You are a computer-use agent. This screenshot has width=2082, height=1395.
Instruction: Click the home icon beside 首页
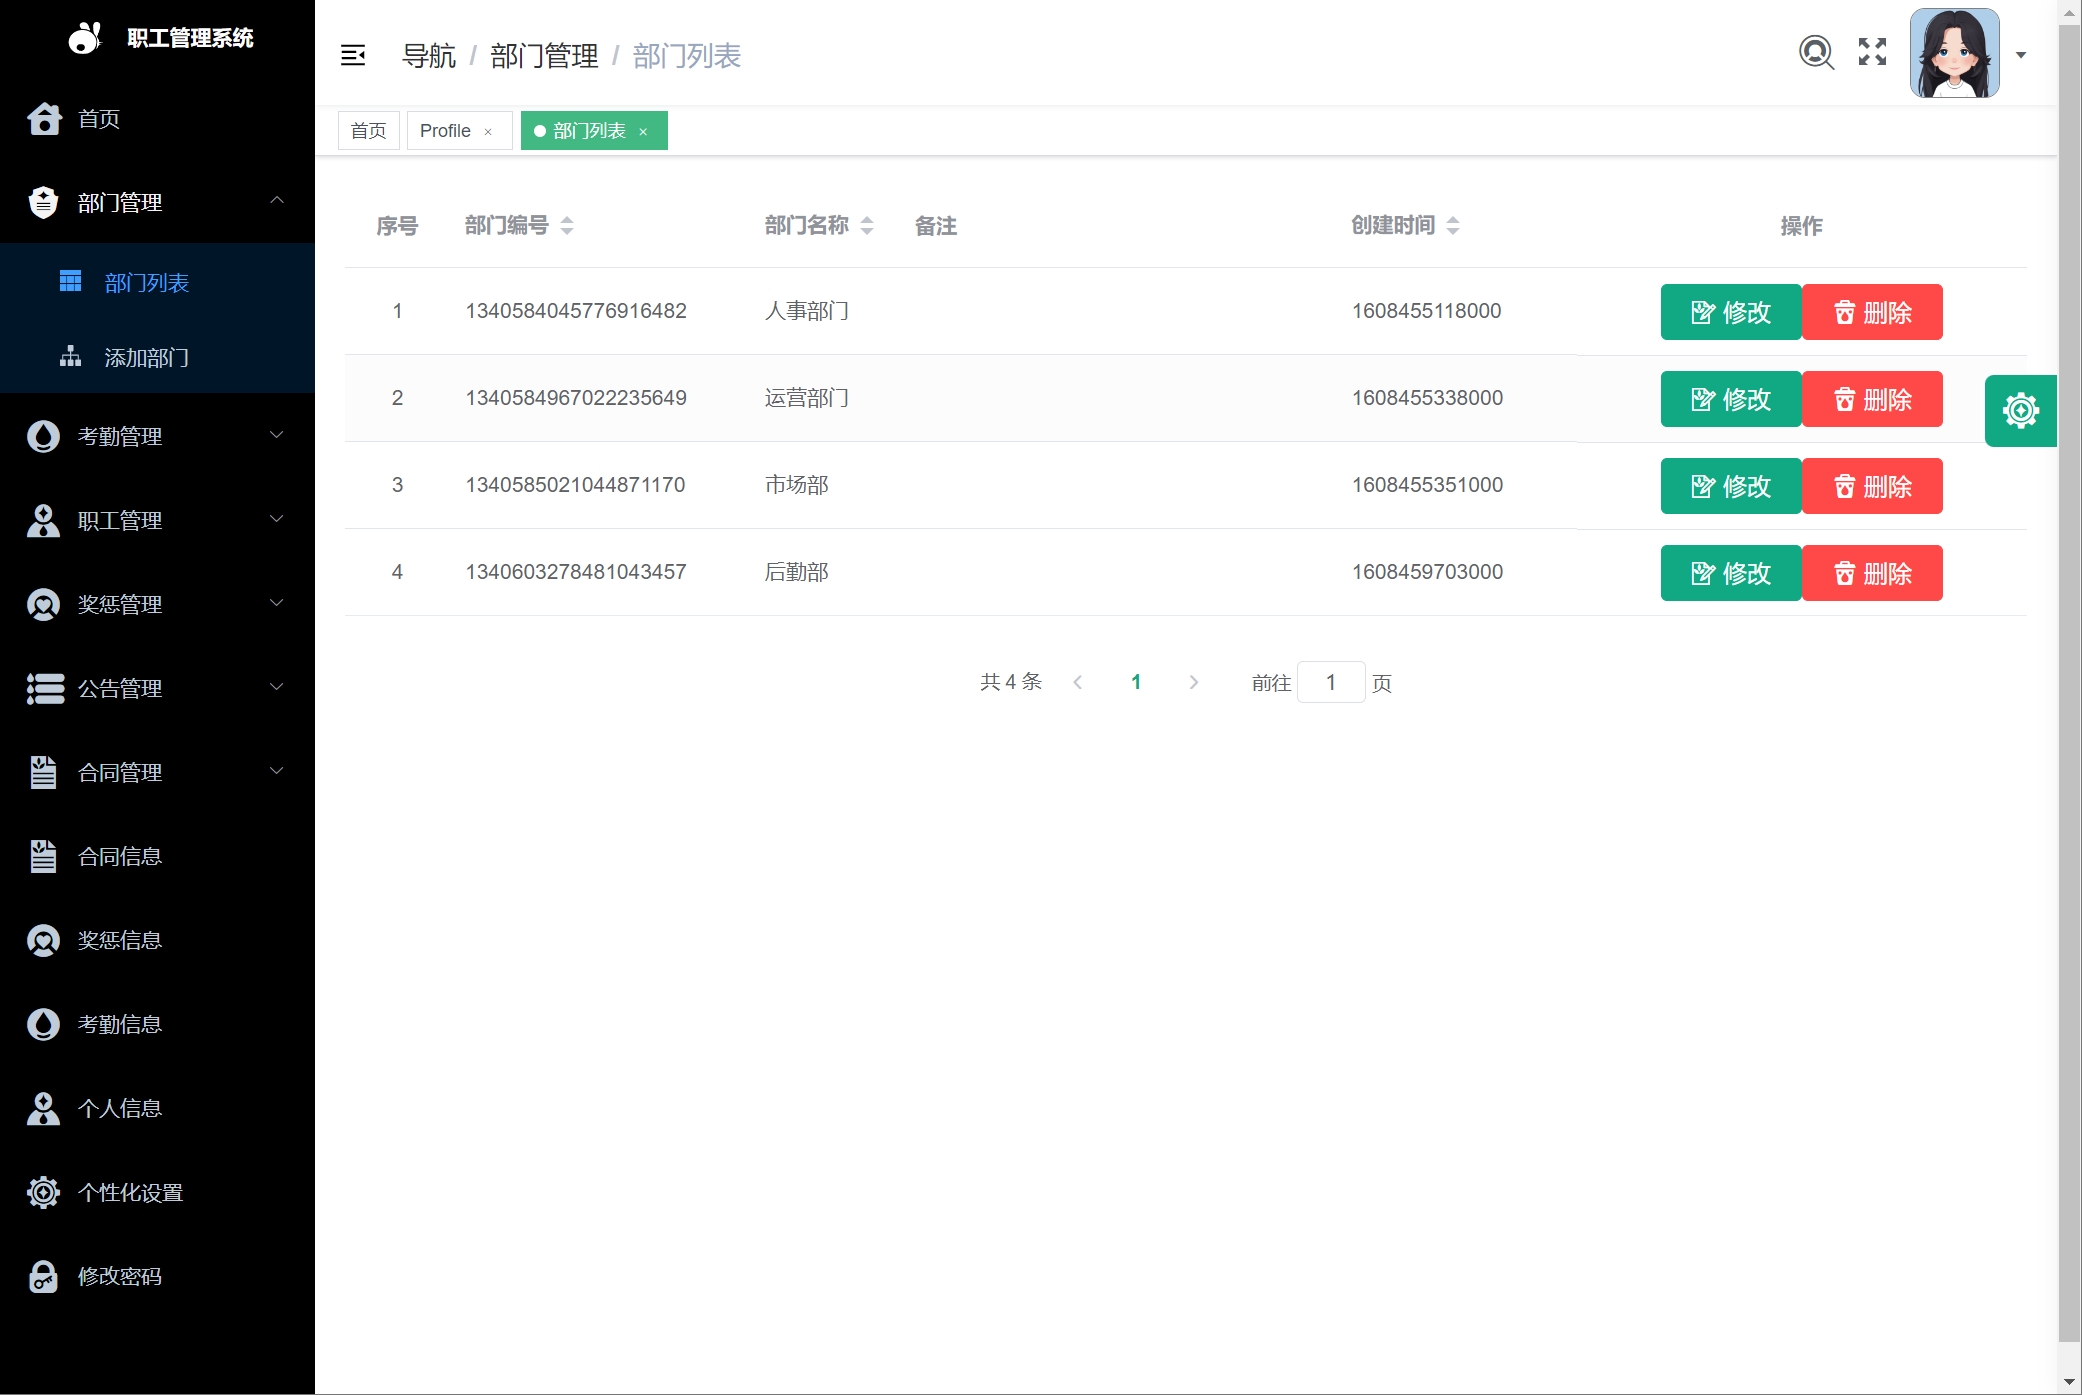pos(44,118)
